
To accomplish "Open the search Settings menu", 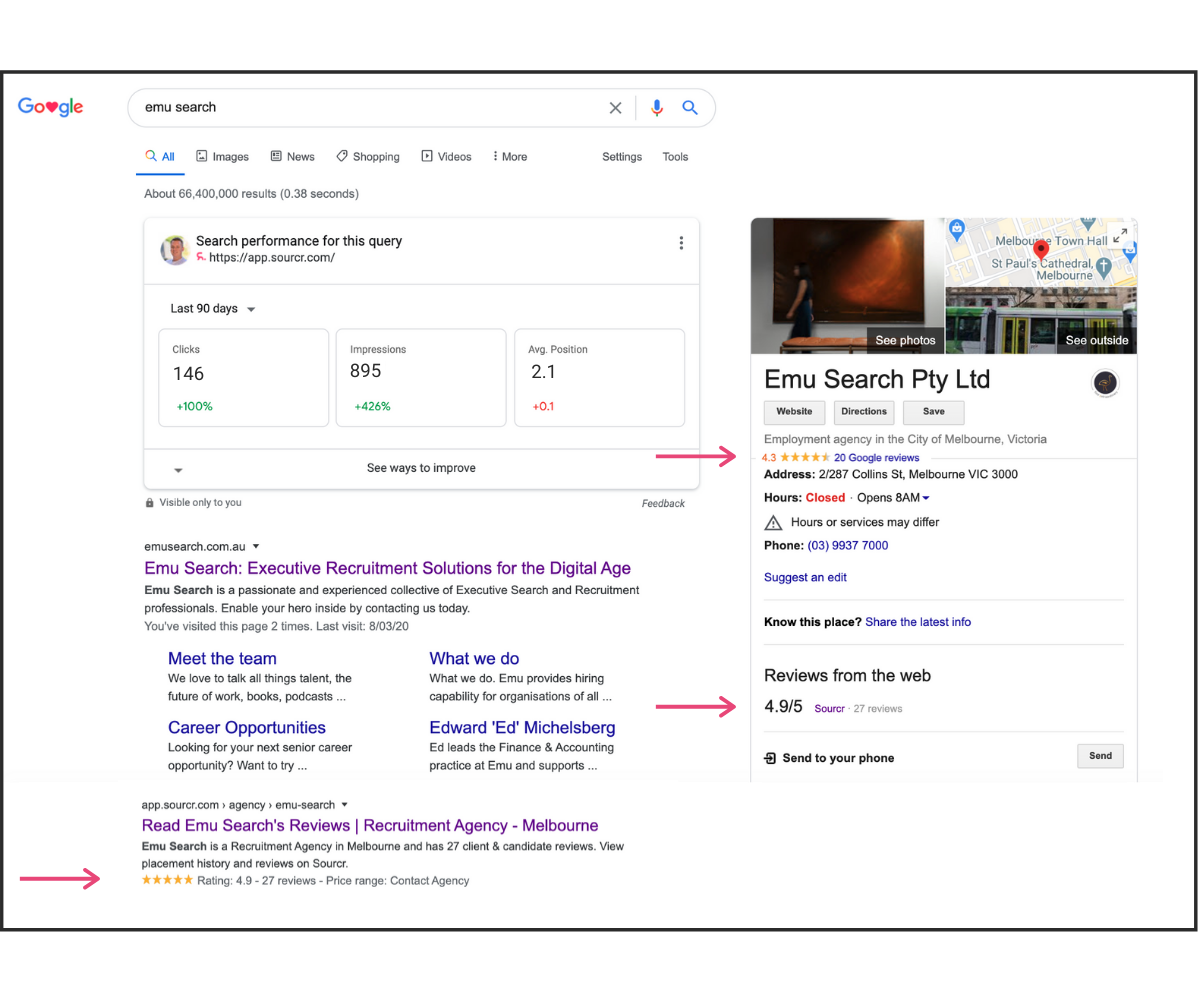I will point(622,157).
